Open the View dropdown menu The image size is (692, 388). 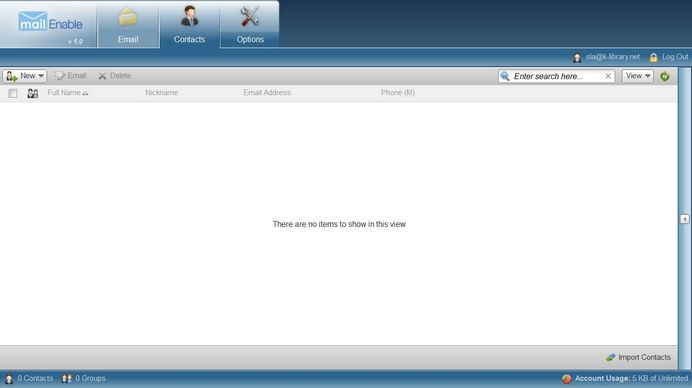(638, 76)
